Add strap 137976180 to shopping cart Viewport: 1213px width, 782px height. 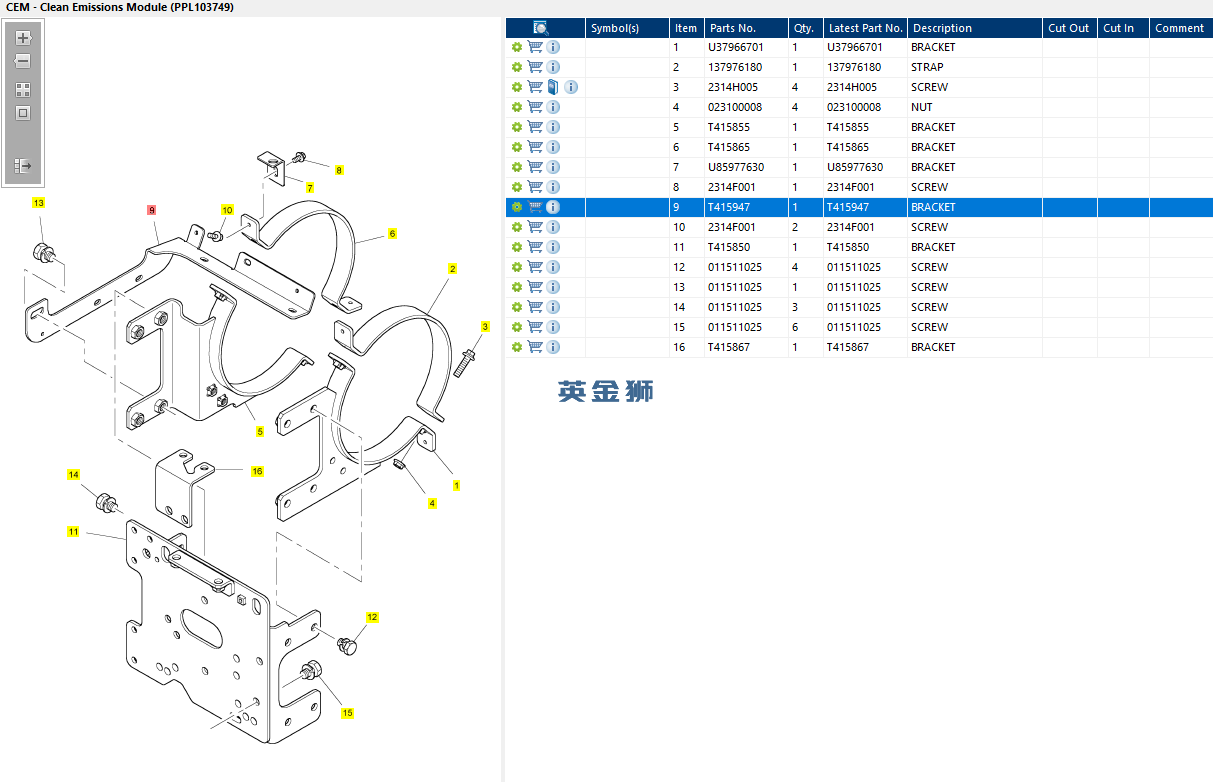coord(535,67)
